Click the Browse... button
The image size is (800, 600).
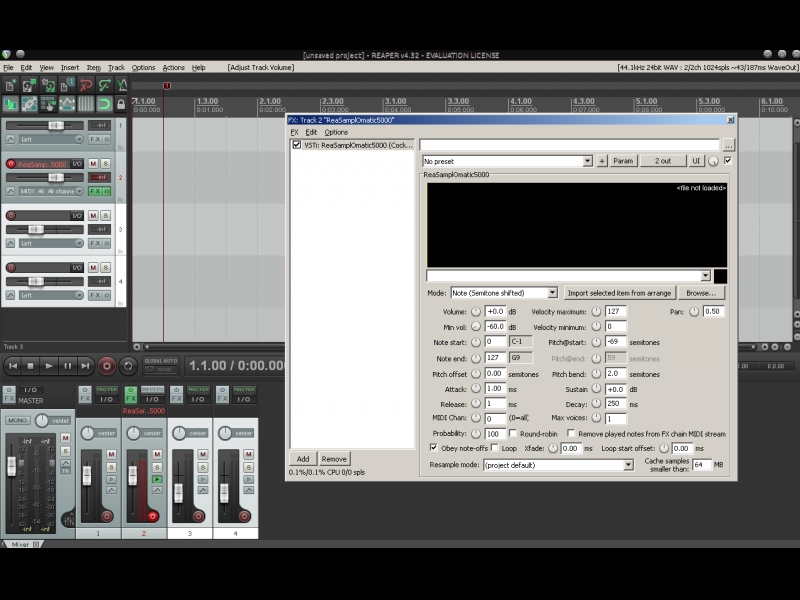tap(700, 293)
